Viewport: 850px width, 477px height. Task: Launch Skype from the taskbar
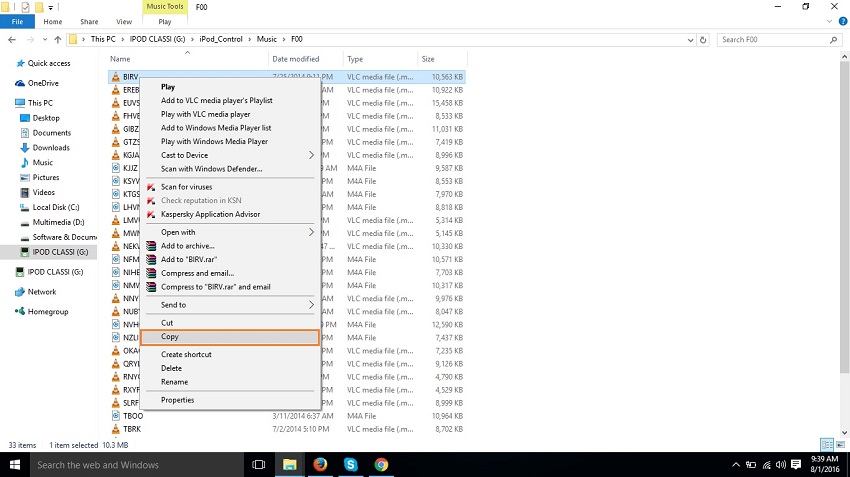pyautogui.click(x=351, y=465)
